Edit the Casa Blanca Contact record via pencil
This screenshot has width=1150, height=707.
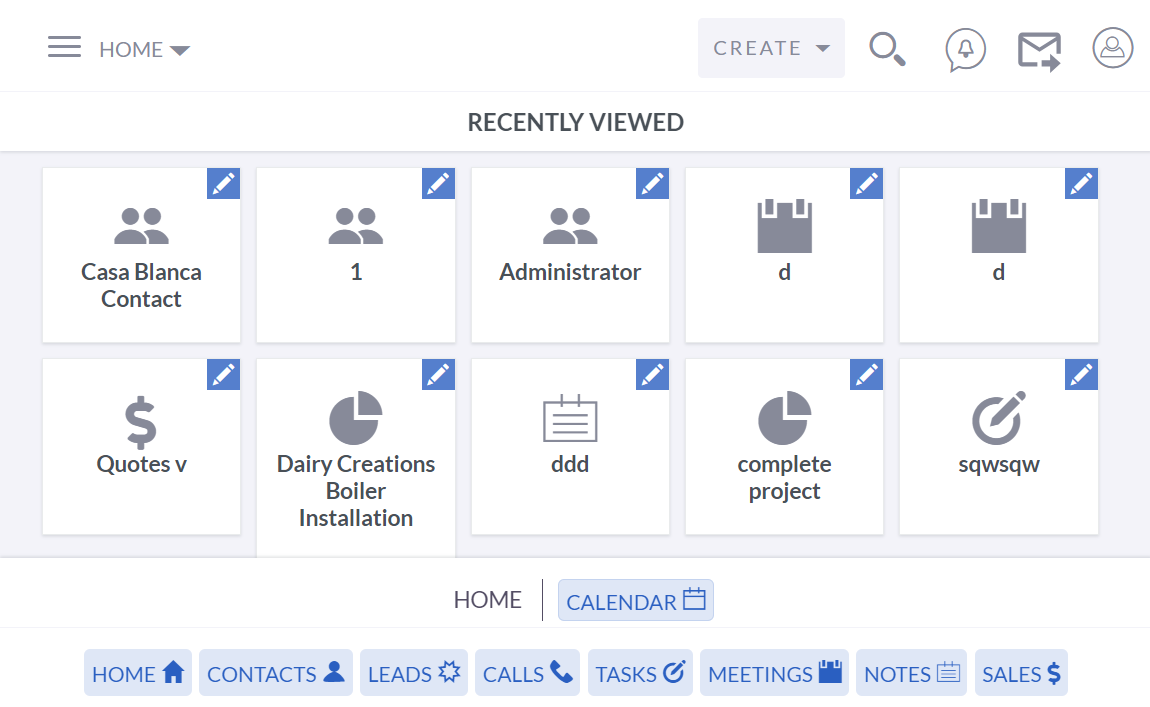pos(223,183)
